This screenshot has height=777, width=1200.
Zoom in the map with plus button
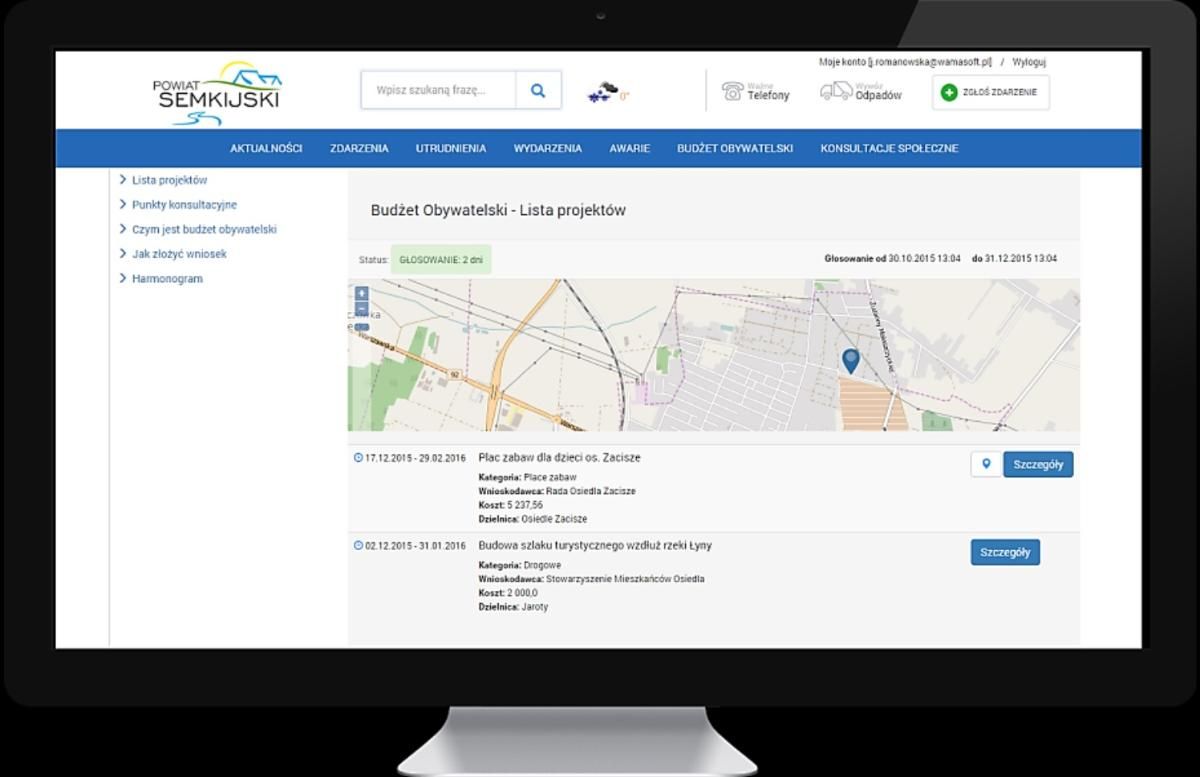tap(362, 294)
